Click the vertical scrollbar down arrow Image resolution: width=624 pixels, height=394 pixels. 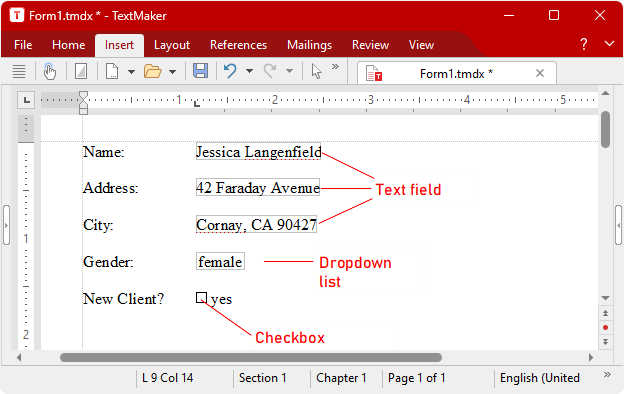[x=605, y=298]
